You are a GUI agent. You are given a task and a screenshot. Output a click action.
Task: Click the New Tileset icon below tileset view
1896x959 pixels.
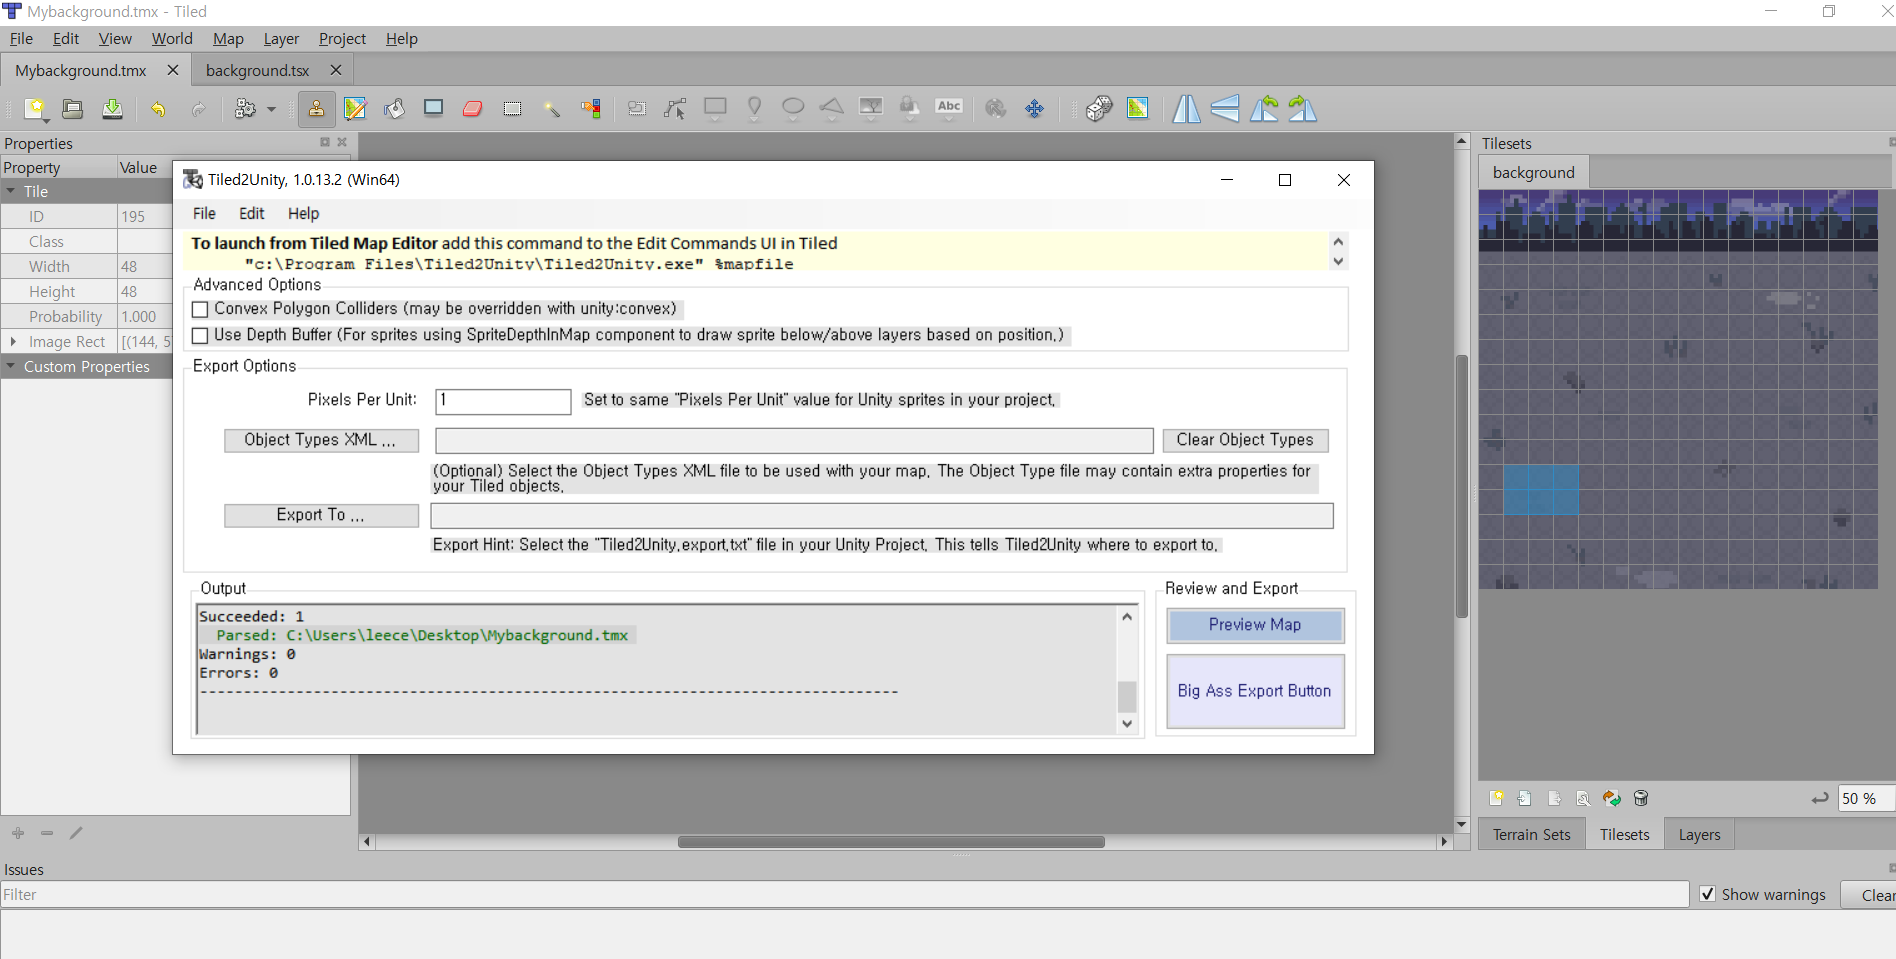click(1496, 798)
